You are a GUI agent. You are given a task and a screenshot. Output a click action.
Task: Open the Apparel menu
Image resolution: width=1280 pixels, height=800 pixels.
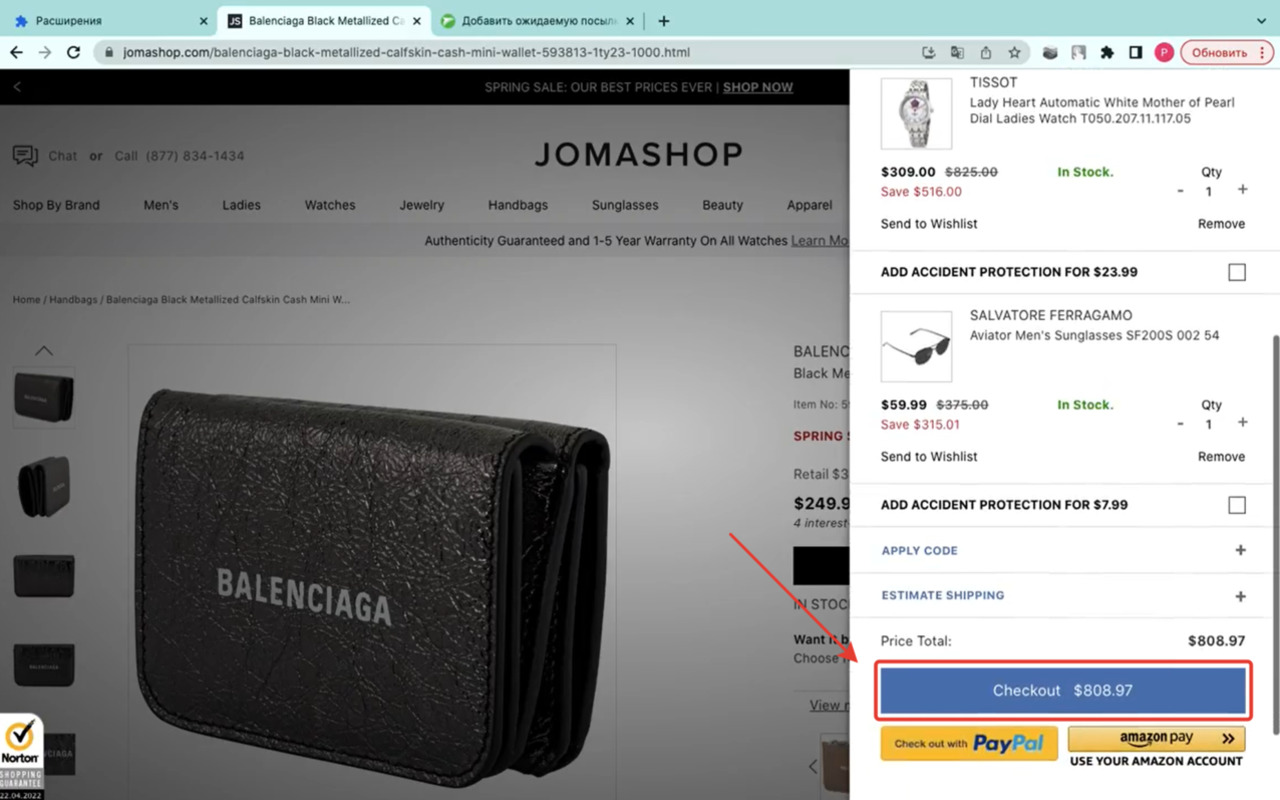tap(809, 205)
